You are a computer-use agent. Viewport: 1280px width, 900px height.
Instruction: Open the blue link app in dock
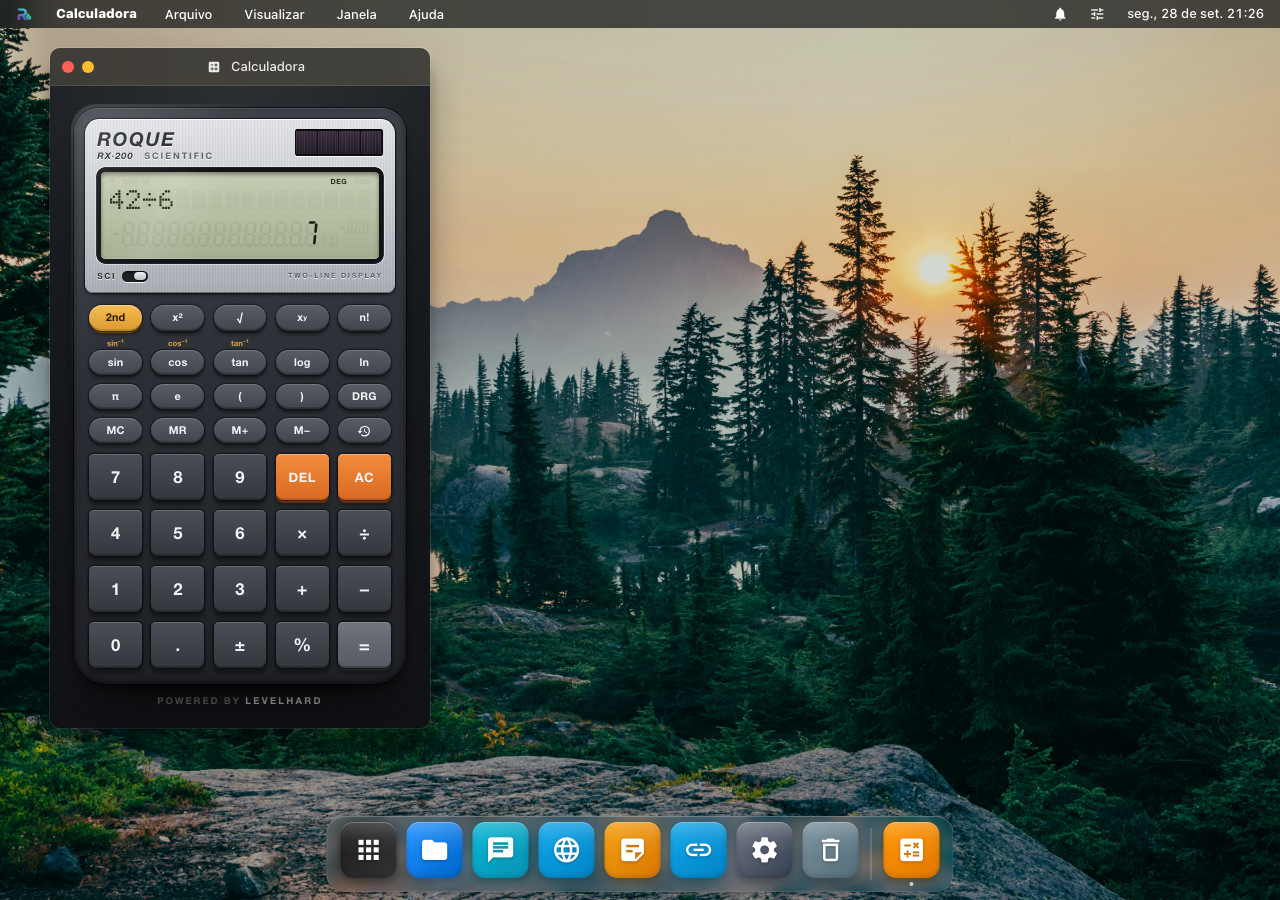point(698,850)
